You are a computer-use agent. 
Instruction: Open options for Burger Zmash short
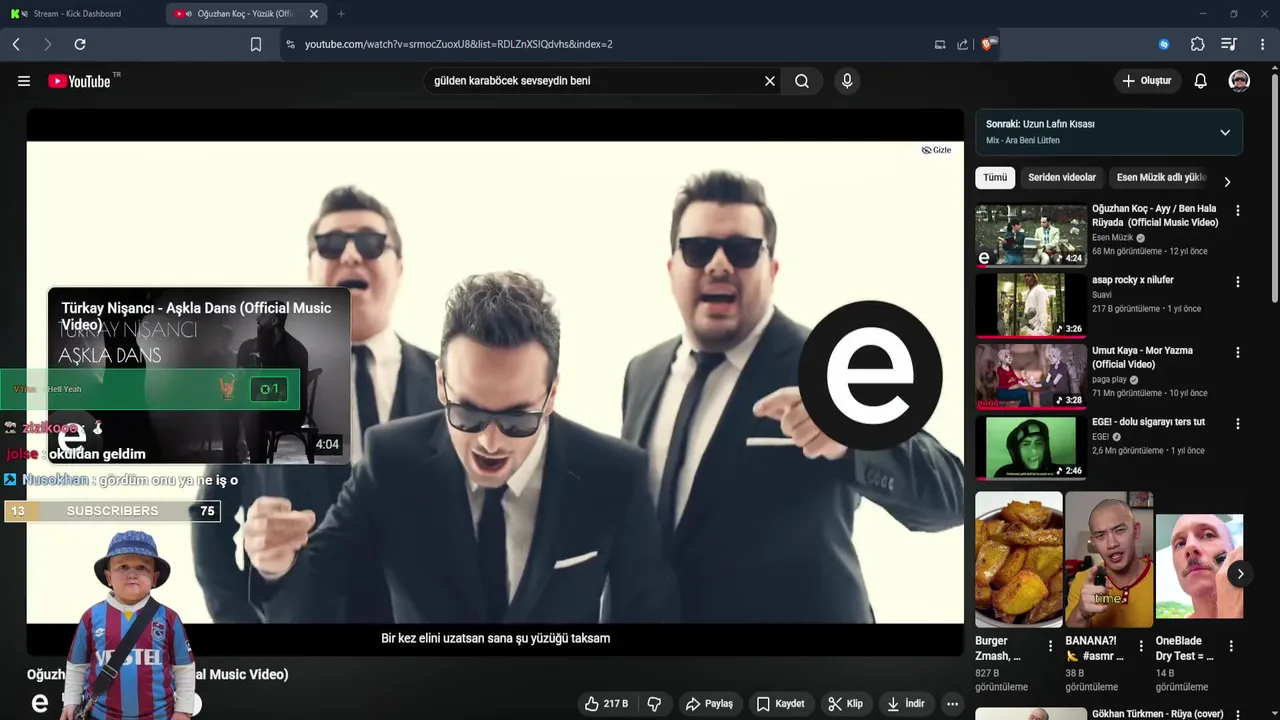[1050, 646]
